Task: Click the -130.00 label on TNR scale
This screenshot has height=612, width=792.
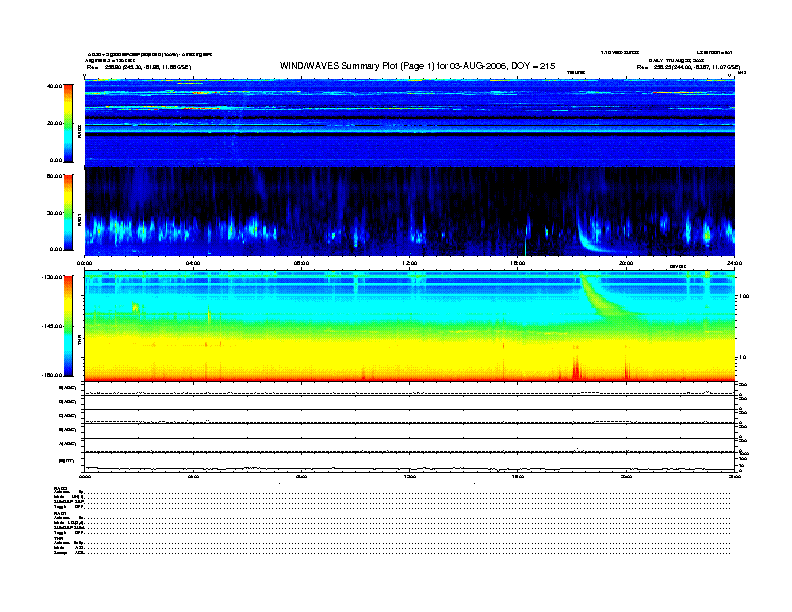Action: coord(53,277)
